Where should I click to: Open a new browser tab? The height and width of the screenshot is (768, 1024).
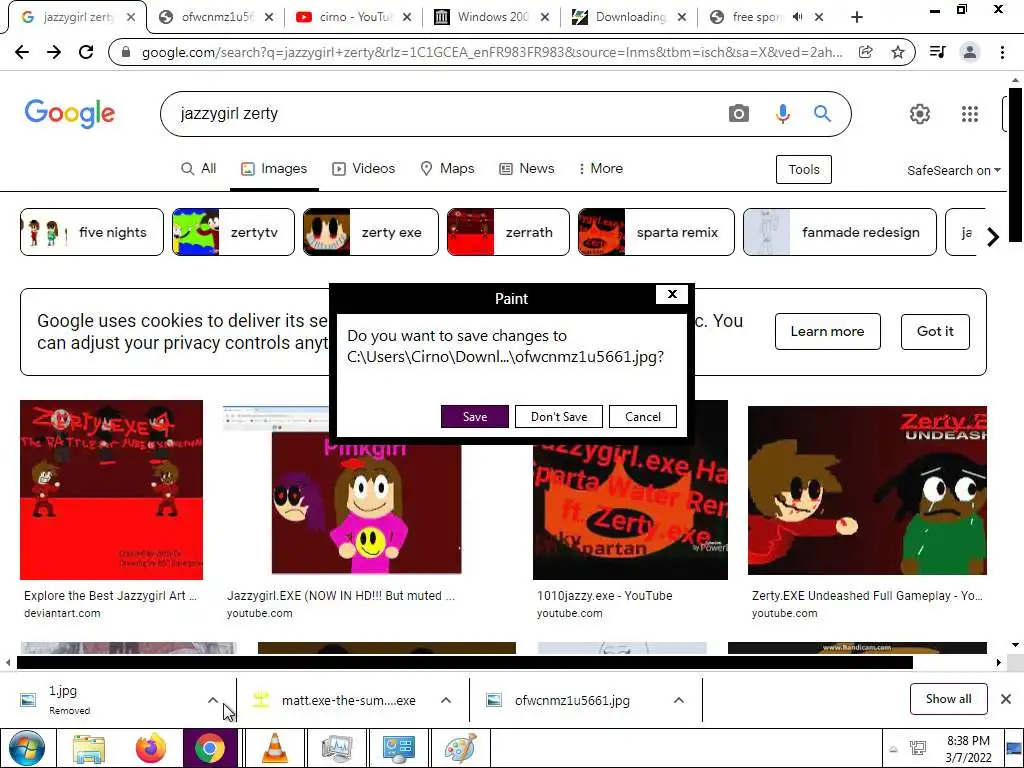pos(857,18)
